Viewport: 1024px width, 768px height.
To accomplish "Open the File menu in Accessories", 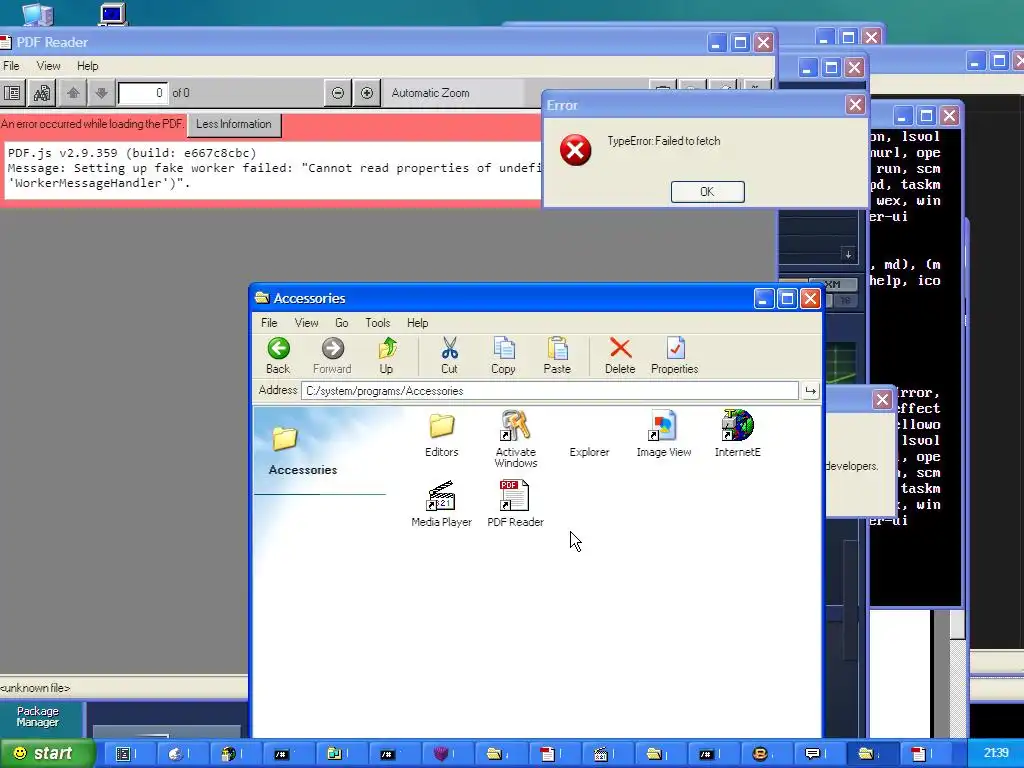I will [x=269, y=323].
